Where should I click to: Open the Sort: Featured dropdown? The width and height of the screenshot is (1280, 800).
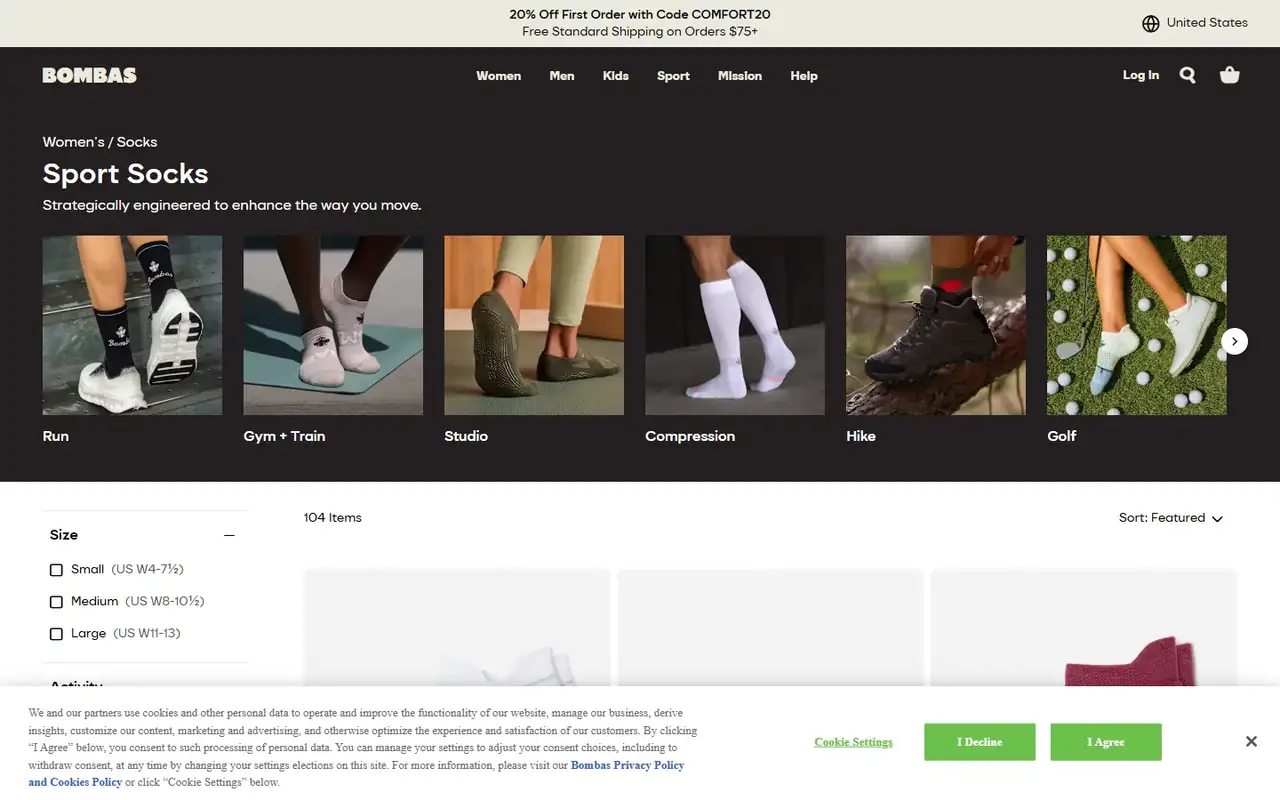[x=1171, y=518]
